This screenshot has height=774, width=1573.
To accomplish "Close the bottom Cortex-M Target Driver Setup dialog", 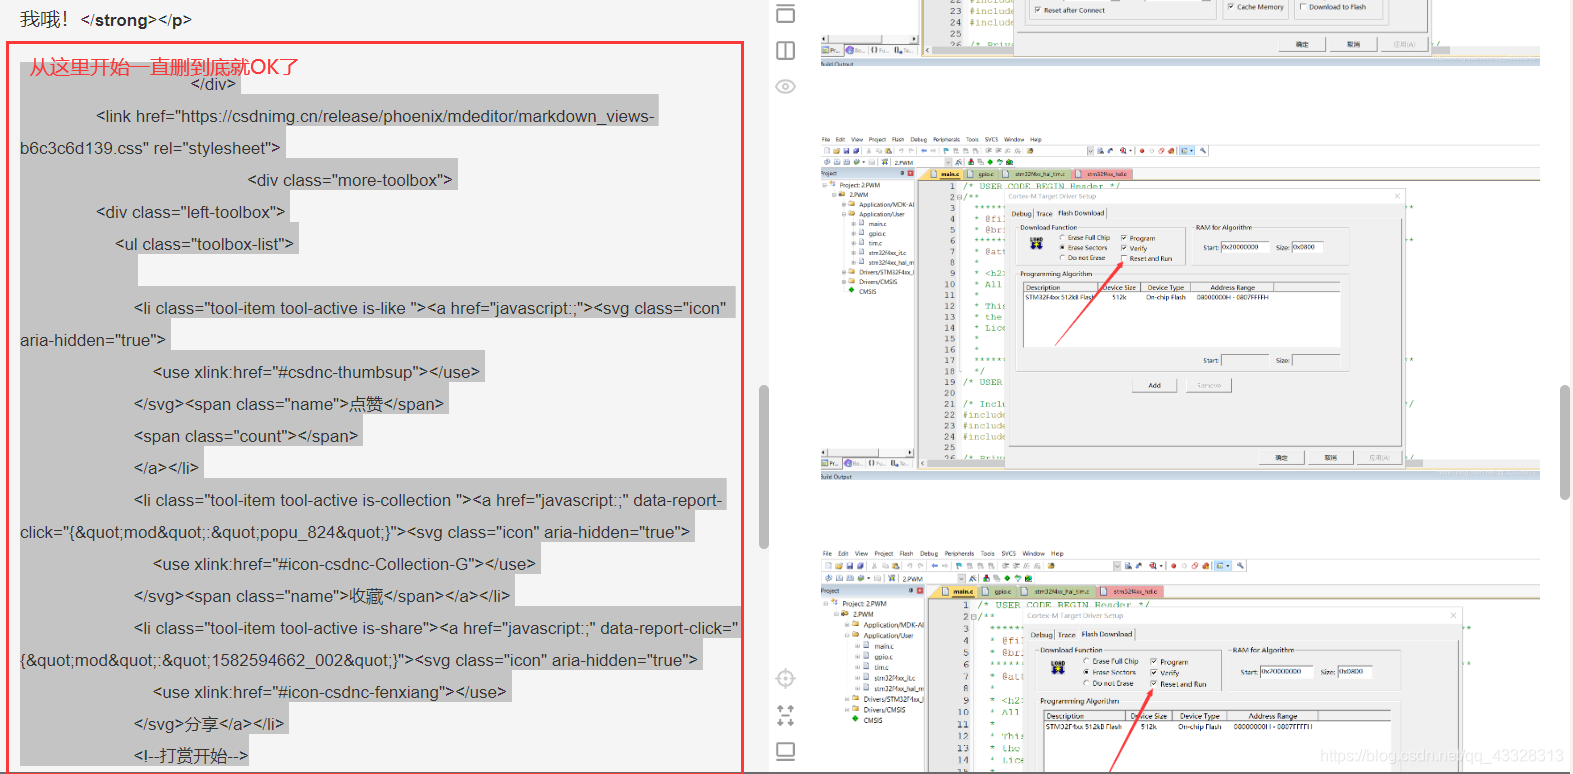I will [1454, 615].
